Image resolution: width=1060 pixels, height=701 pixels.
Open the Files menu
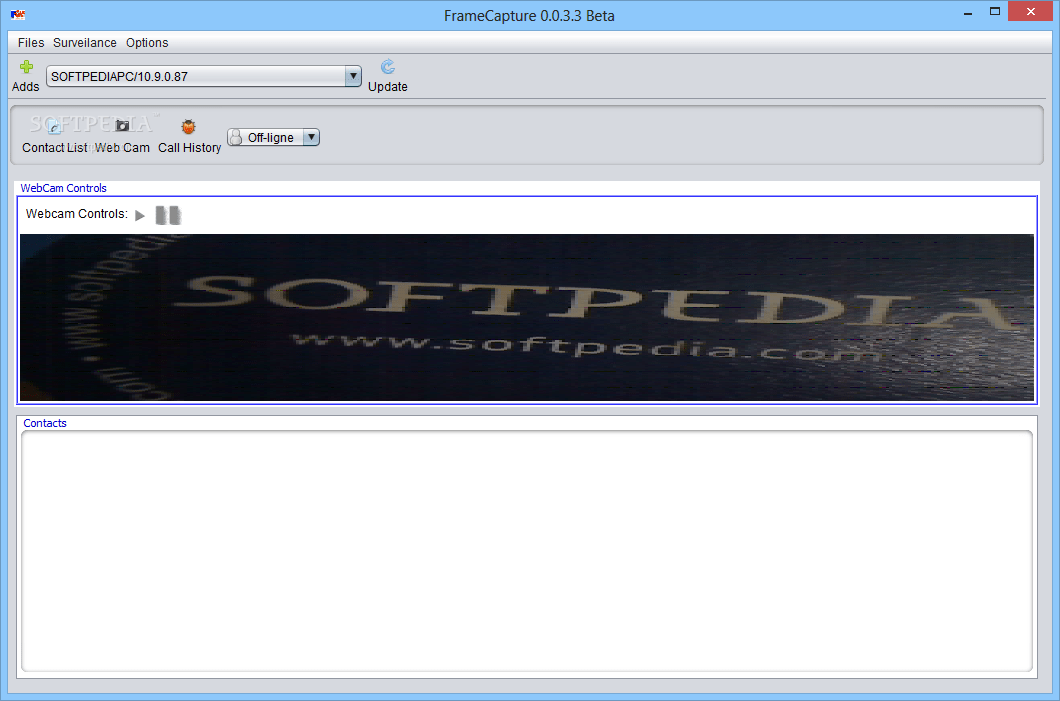click(x=30, y=43)
